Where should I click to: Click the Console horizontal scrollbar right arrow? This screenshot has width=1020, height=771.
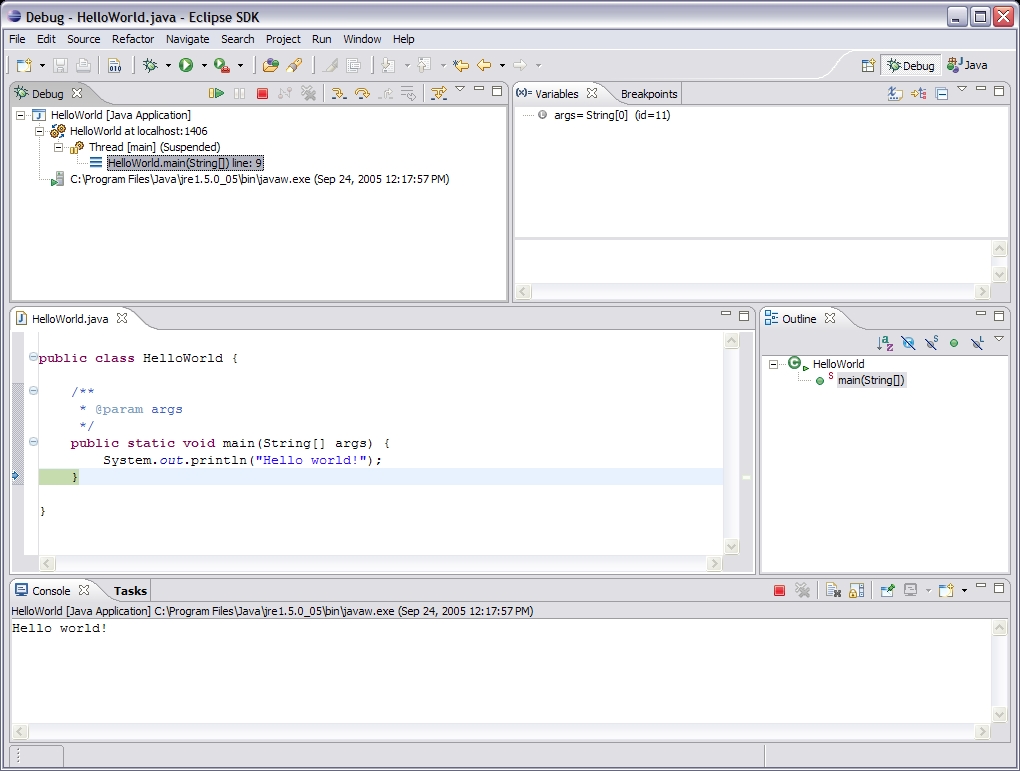point(982,732)
